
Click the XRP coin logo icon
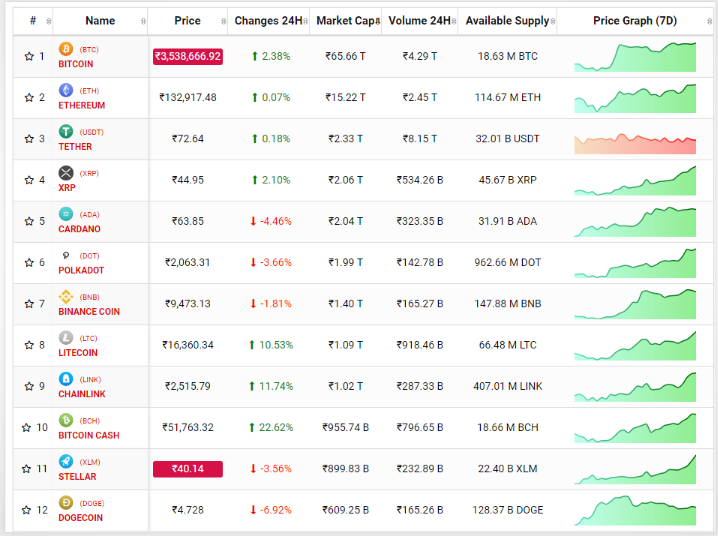[66, 173]
